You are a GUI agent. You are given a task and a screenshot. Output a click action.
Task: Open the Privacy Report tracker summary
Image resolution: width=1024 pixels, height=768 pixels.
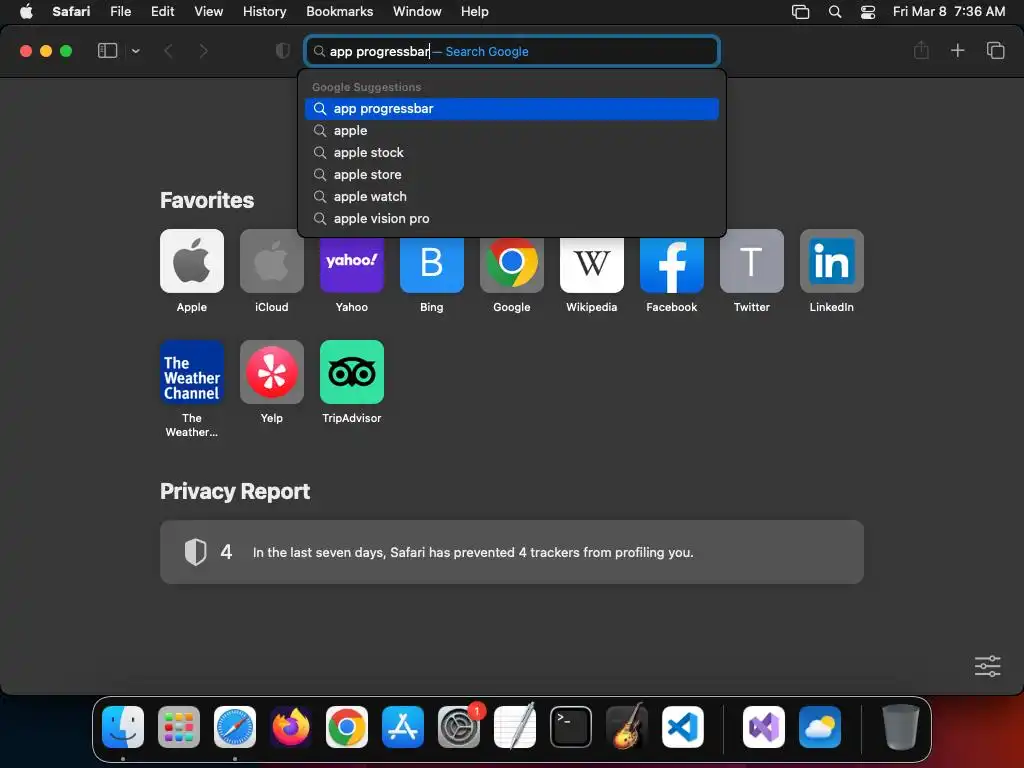coord(511,552)
